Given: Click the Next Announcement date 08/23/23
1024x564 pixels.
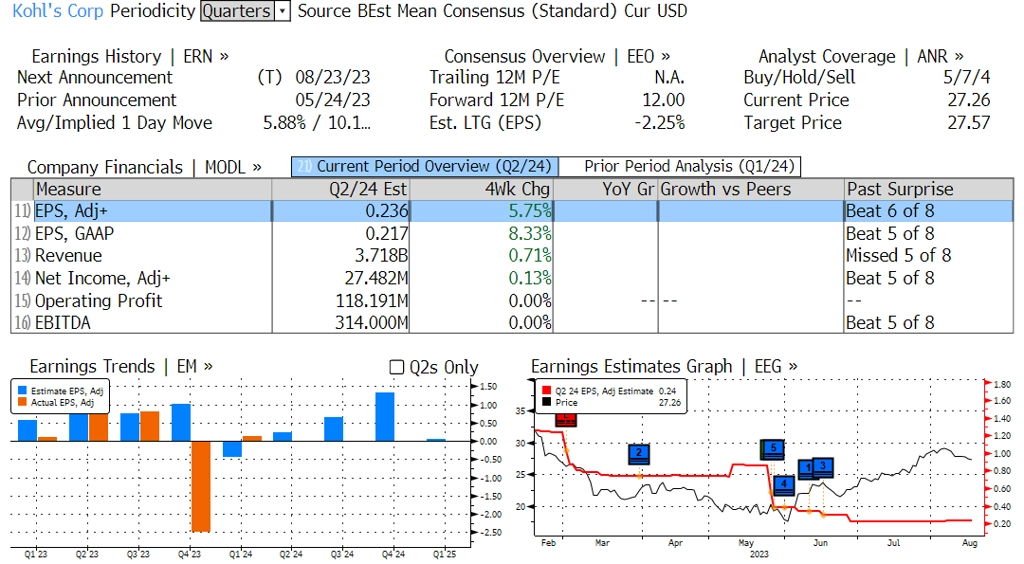Looking at the screenshot, I should [x=332, y=78].
